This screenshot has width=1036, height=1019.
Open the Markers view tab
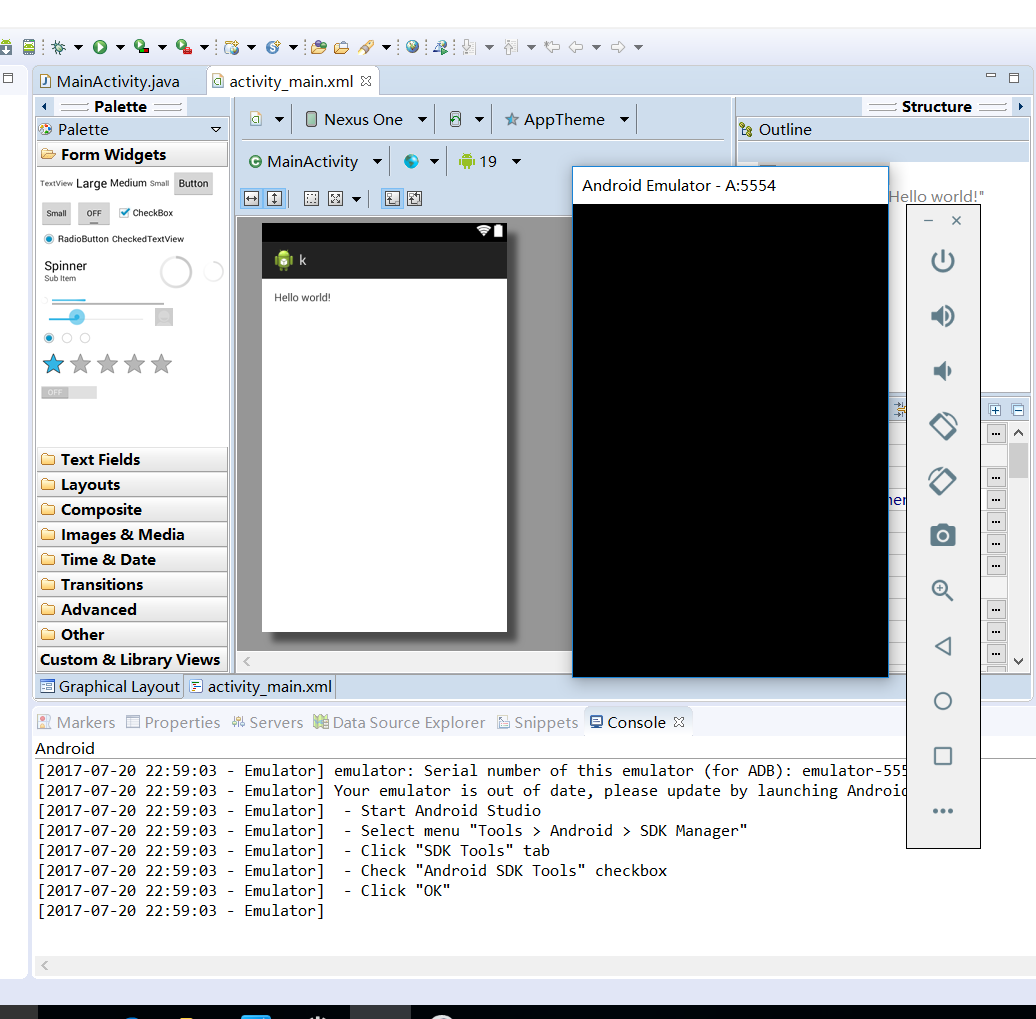76,722
